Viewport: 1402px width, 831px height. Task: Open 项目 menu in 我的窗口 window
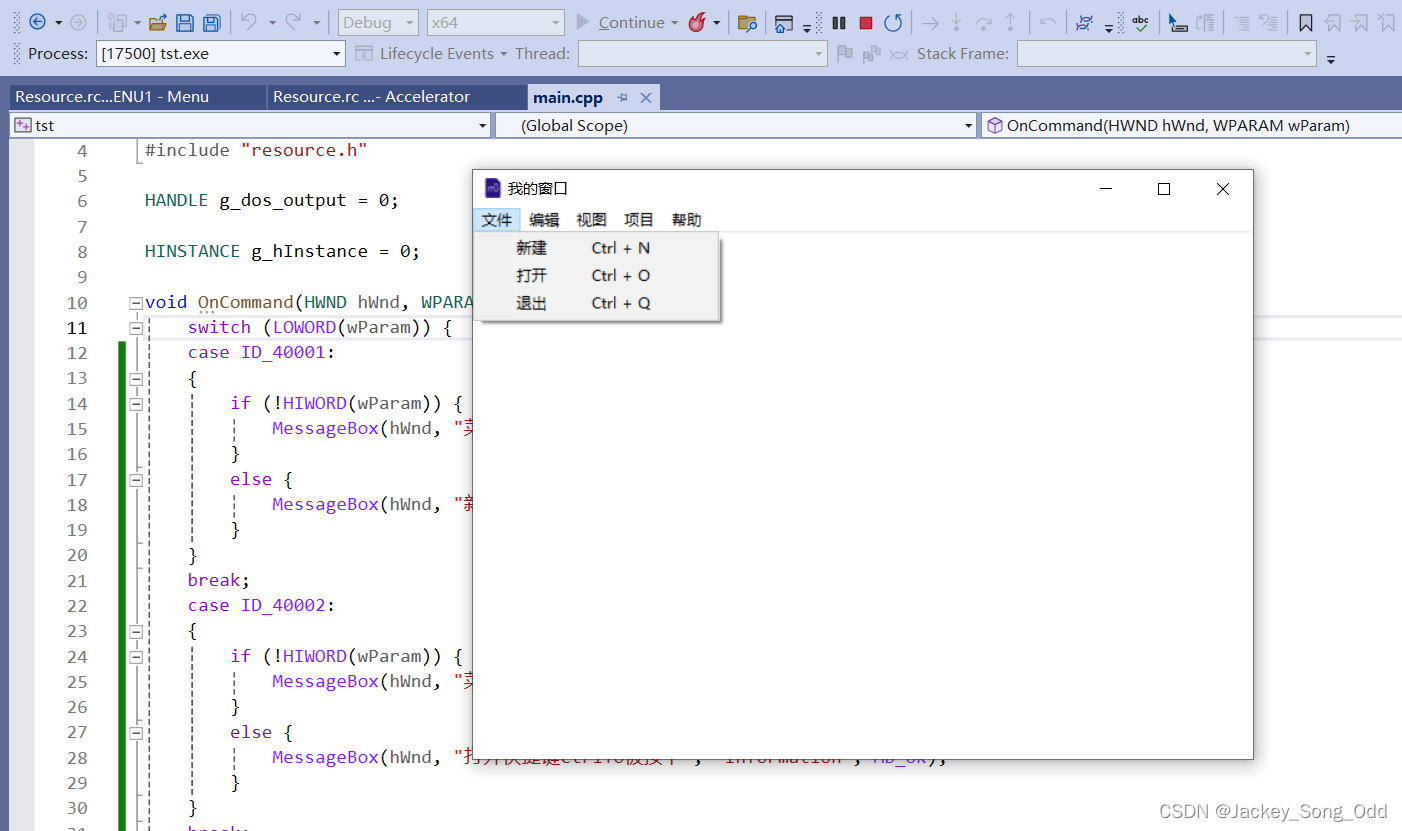coord(639,220)
